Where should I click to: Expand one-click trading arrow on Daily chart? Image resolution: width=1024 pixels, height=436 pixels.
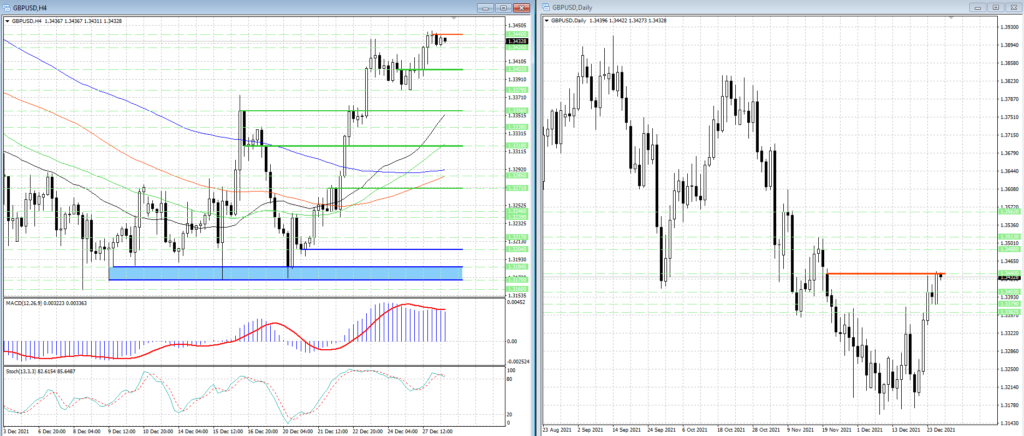click(x=546, y=21)
